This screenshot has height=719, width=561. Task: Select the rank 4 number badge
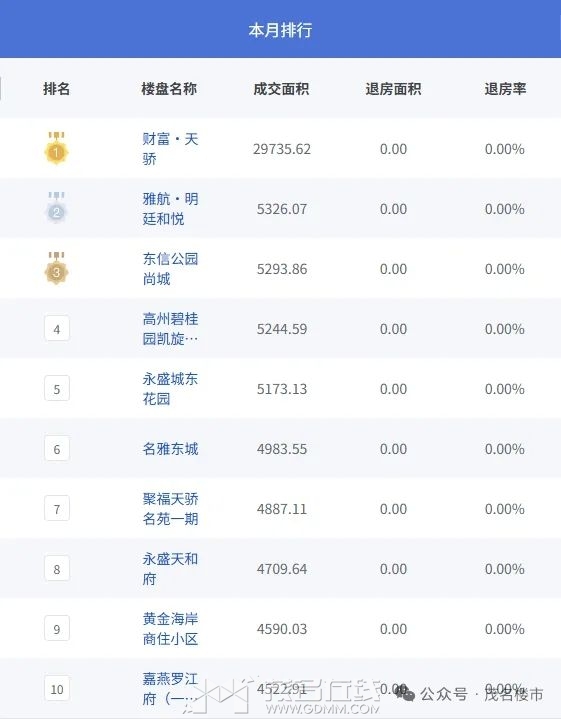coord(57,329)
